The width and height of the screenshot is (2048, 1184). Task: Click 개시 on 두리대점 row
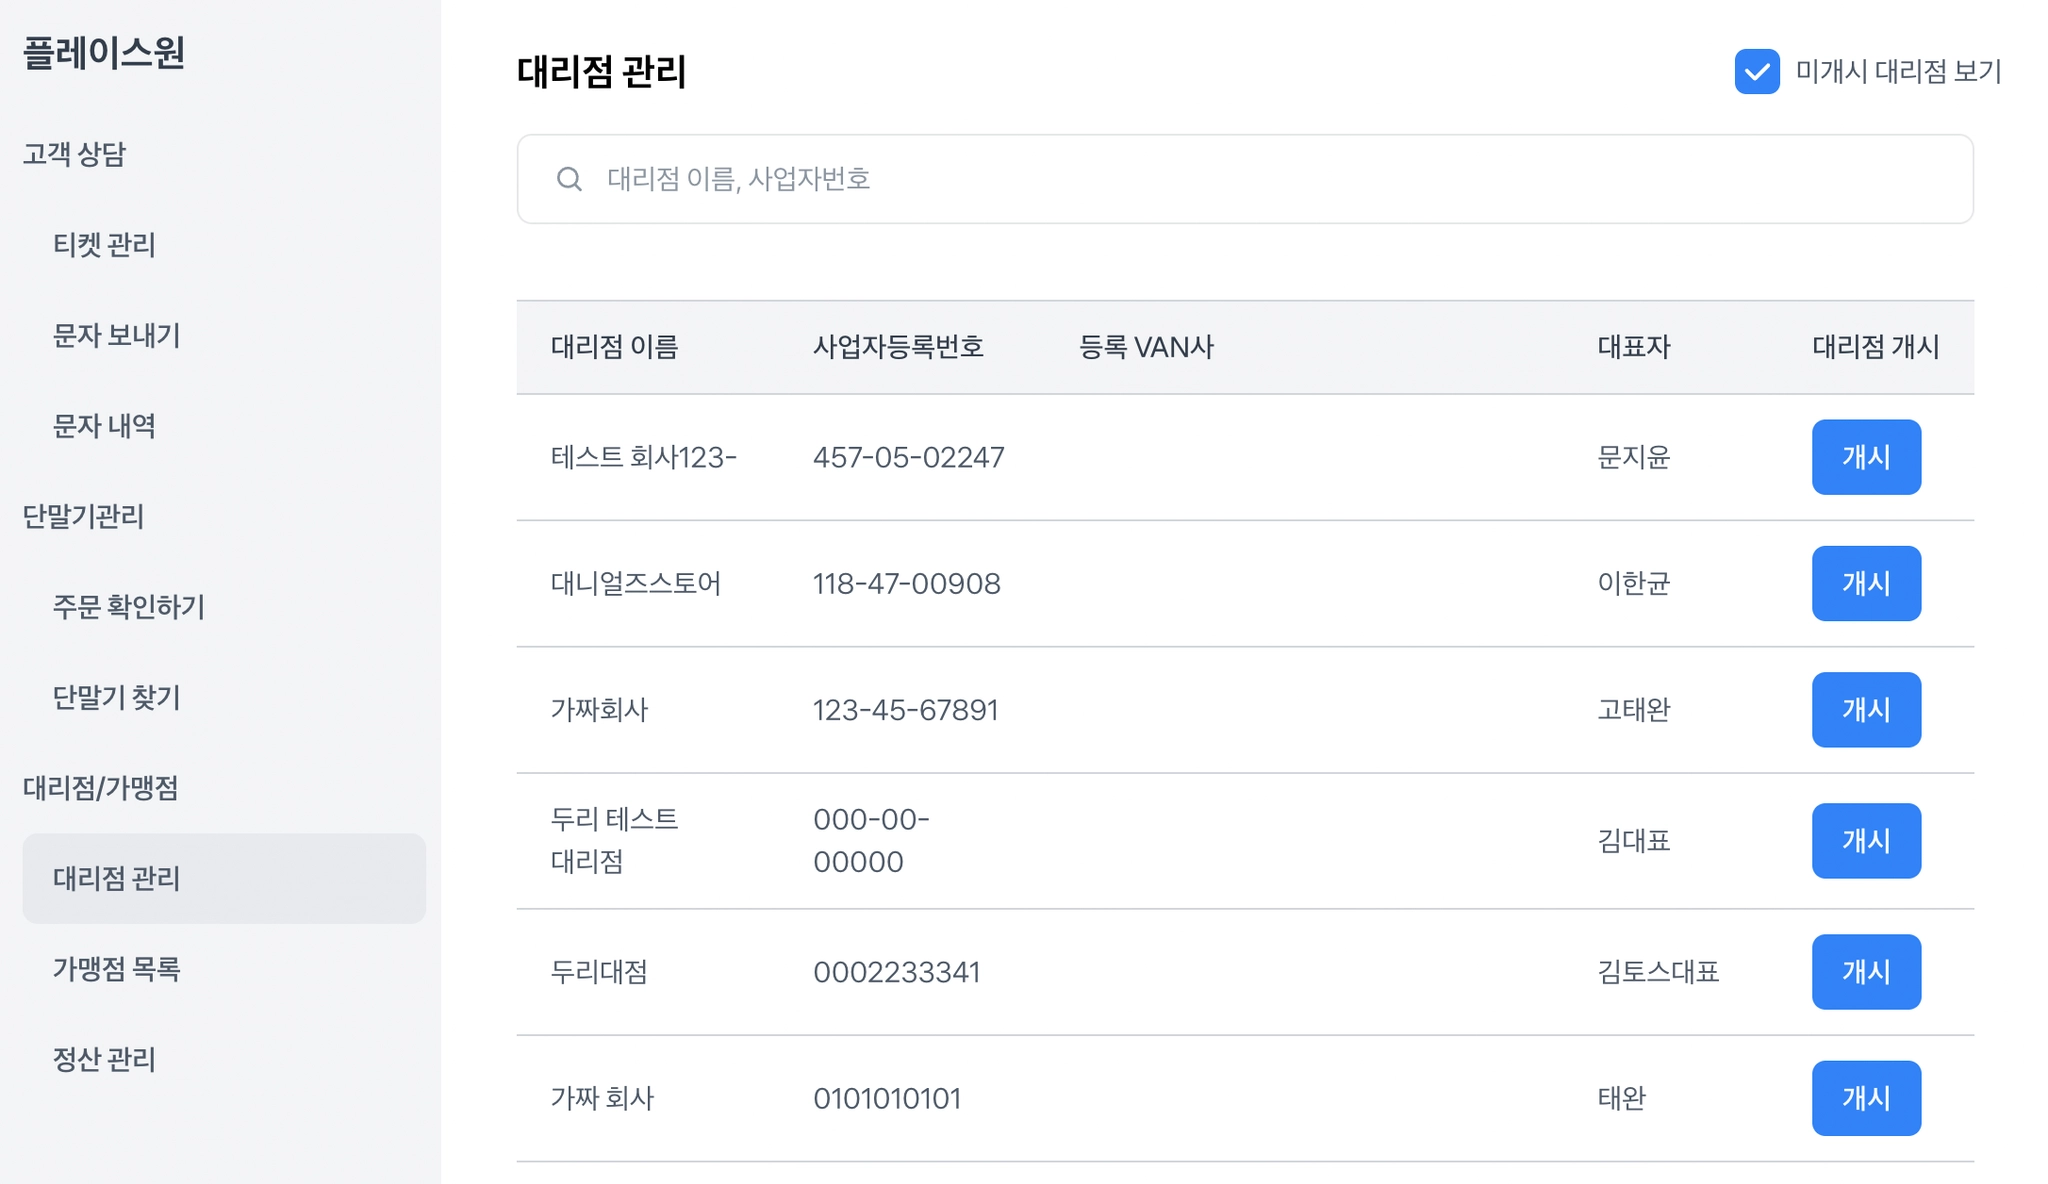(1865, 972)
